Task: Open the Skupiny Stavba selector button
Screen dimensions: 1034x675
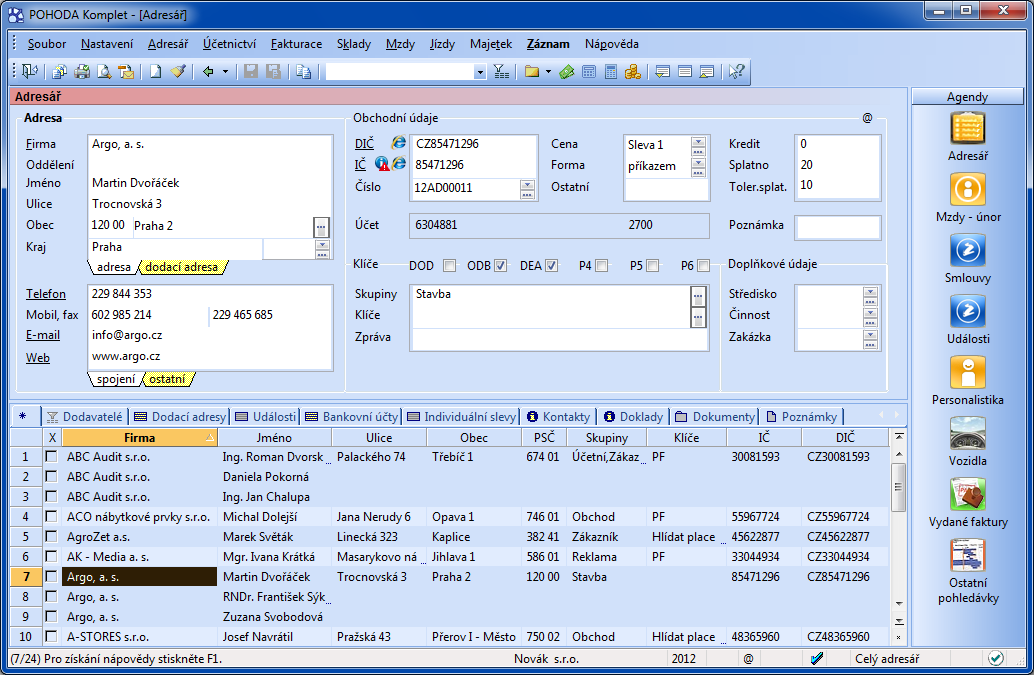Action: coord(698,296)
